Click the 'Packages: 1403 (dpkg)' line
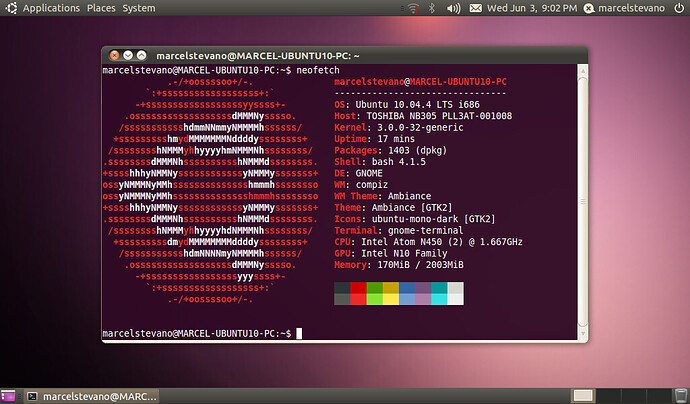This screenshot has width=690, height=404. 390,151
